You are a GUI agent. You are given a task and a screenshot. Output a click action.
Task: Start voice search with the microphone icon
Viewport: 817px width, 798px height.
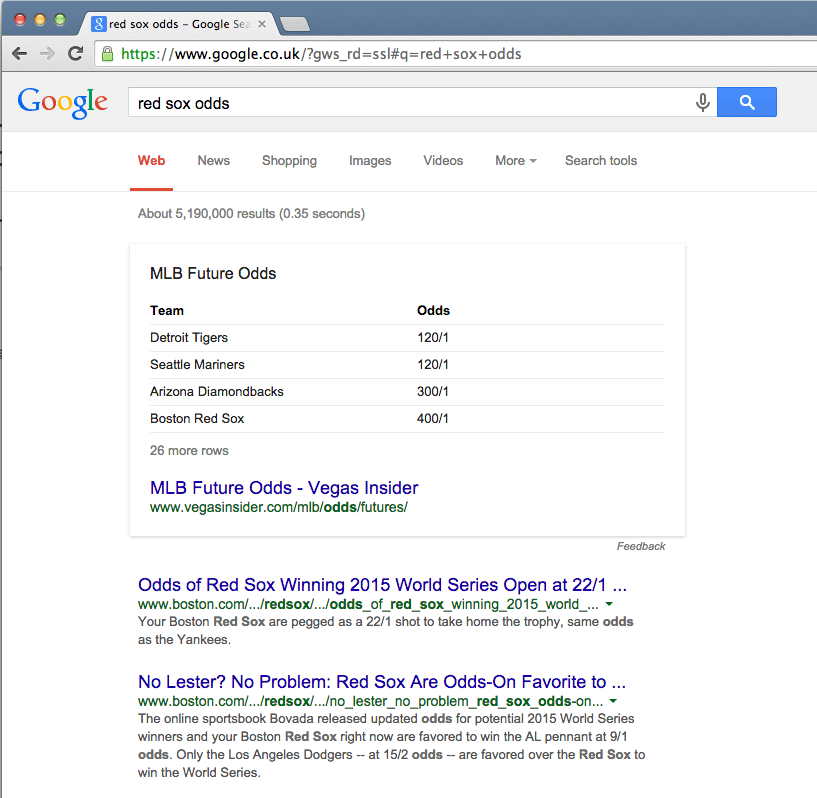coord(702,102)
